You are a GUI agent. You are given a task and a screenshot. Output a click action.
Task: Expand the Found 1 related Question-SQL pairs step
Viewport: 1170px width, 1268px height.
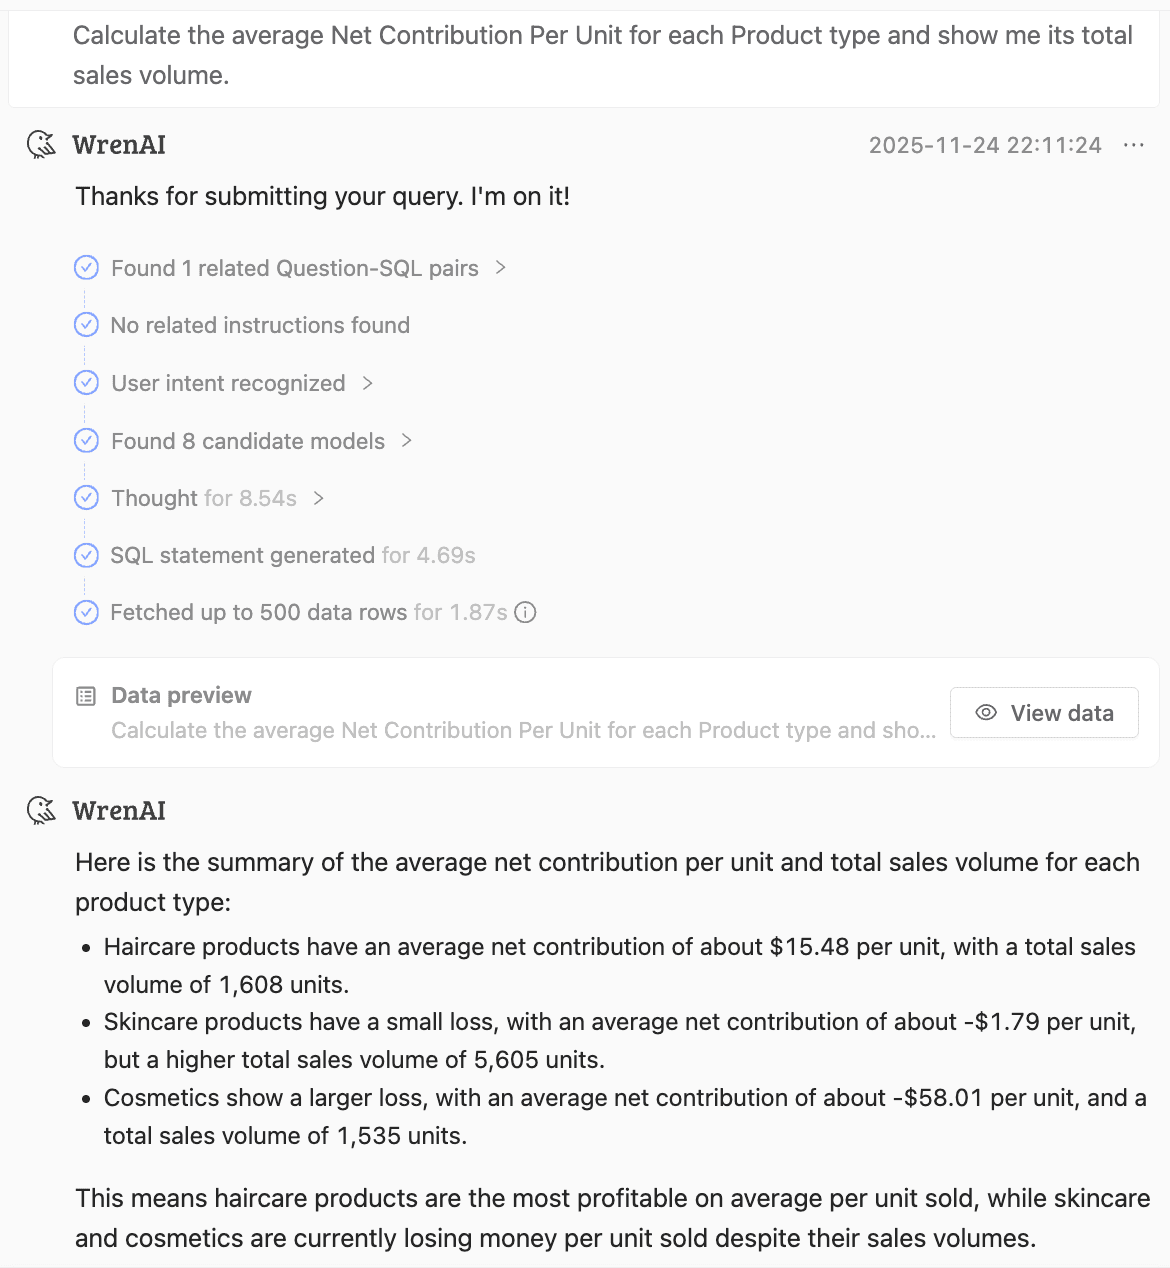pyautogui.click(x=501, y=268)
